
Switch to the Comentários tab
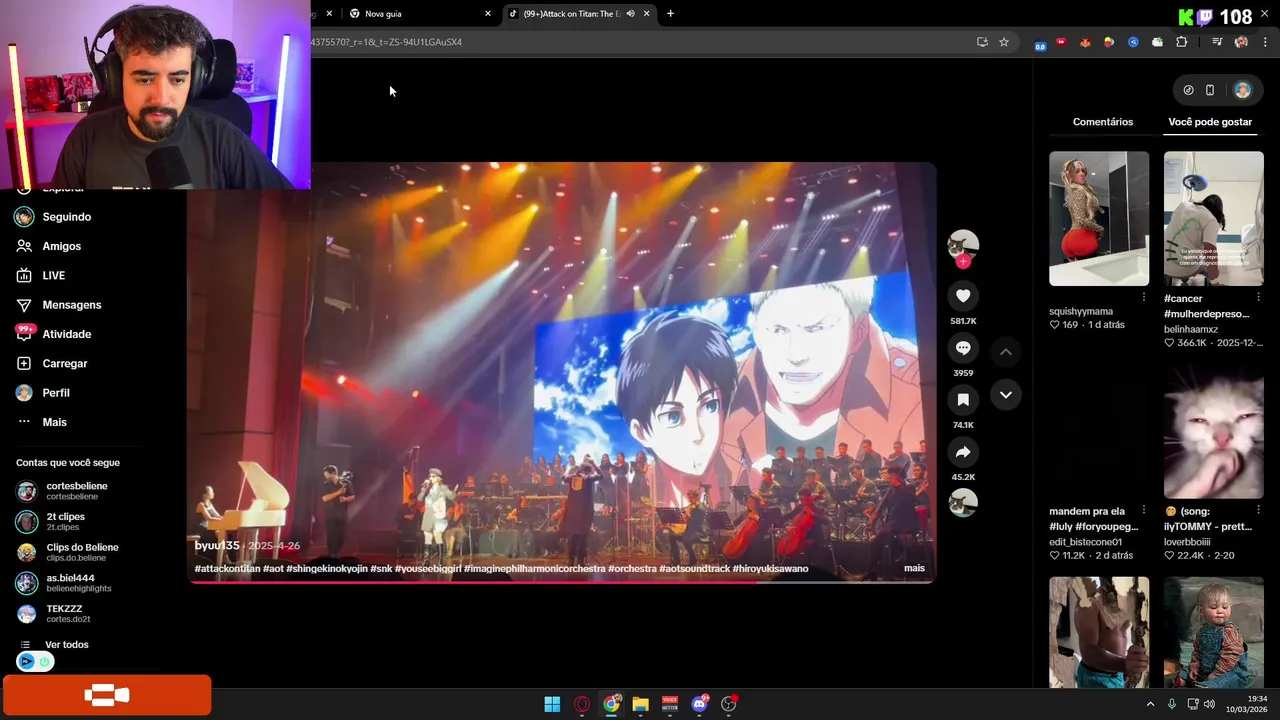(x=1103, y=122)
